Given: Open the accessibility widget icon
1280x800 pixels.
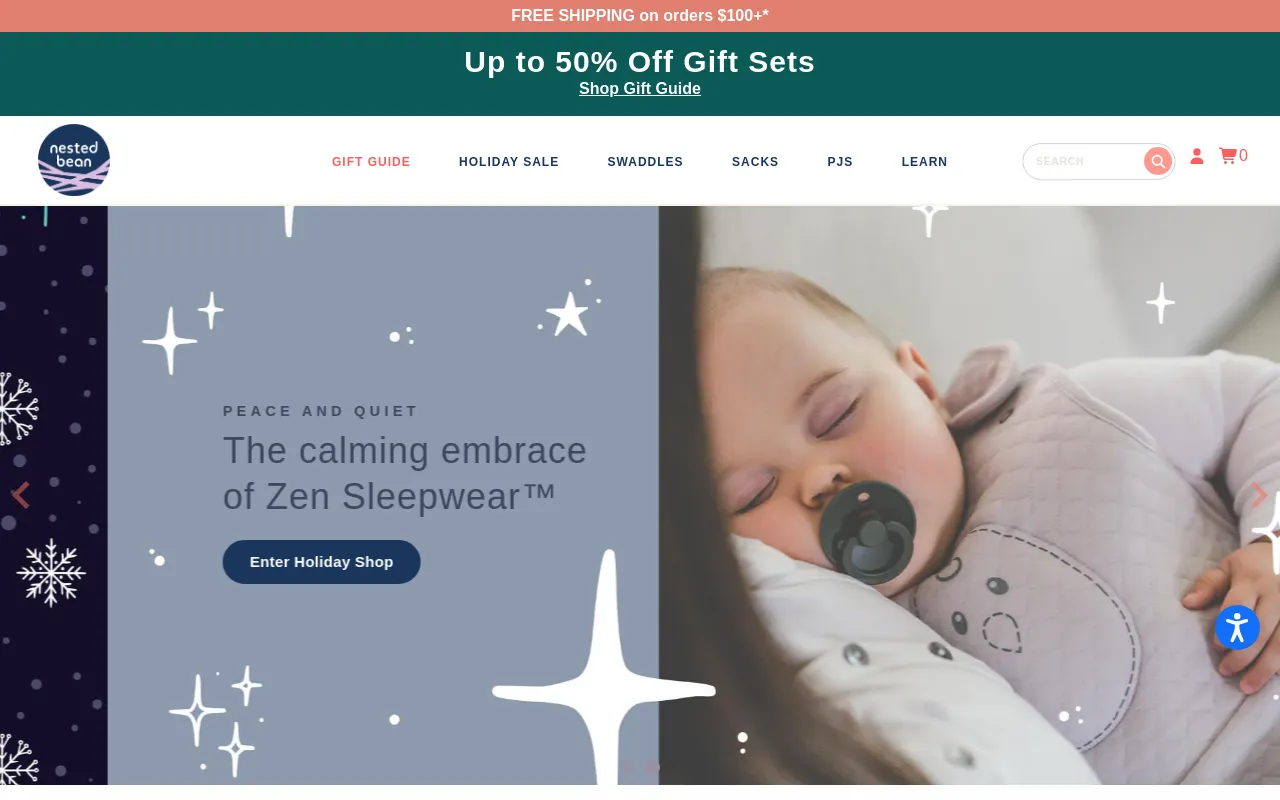Looking at the screenshot, I should pyautogui.click(x=1237, y=627).
